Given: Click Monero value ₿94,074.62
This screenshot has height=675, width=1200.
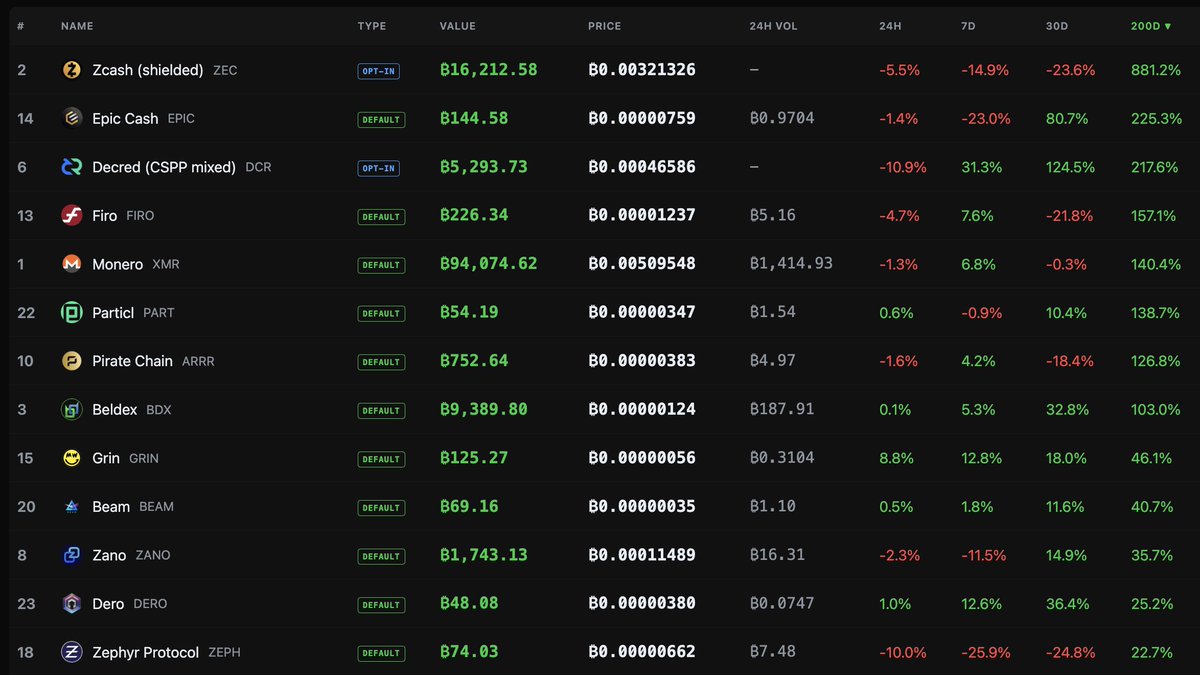Looking at the screenshot, I should pos(489,264).
